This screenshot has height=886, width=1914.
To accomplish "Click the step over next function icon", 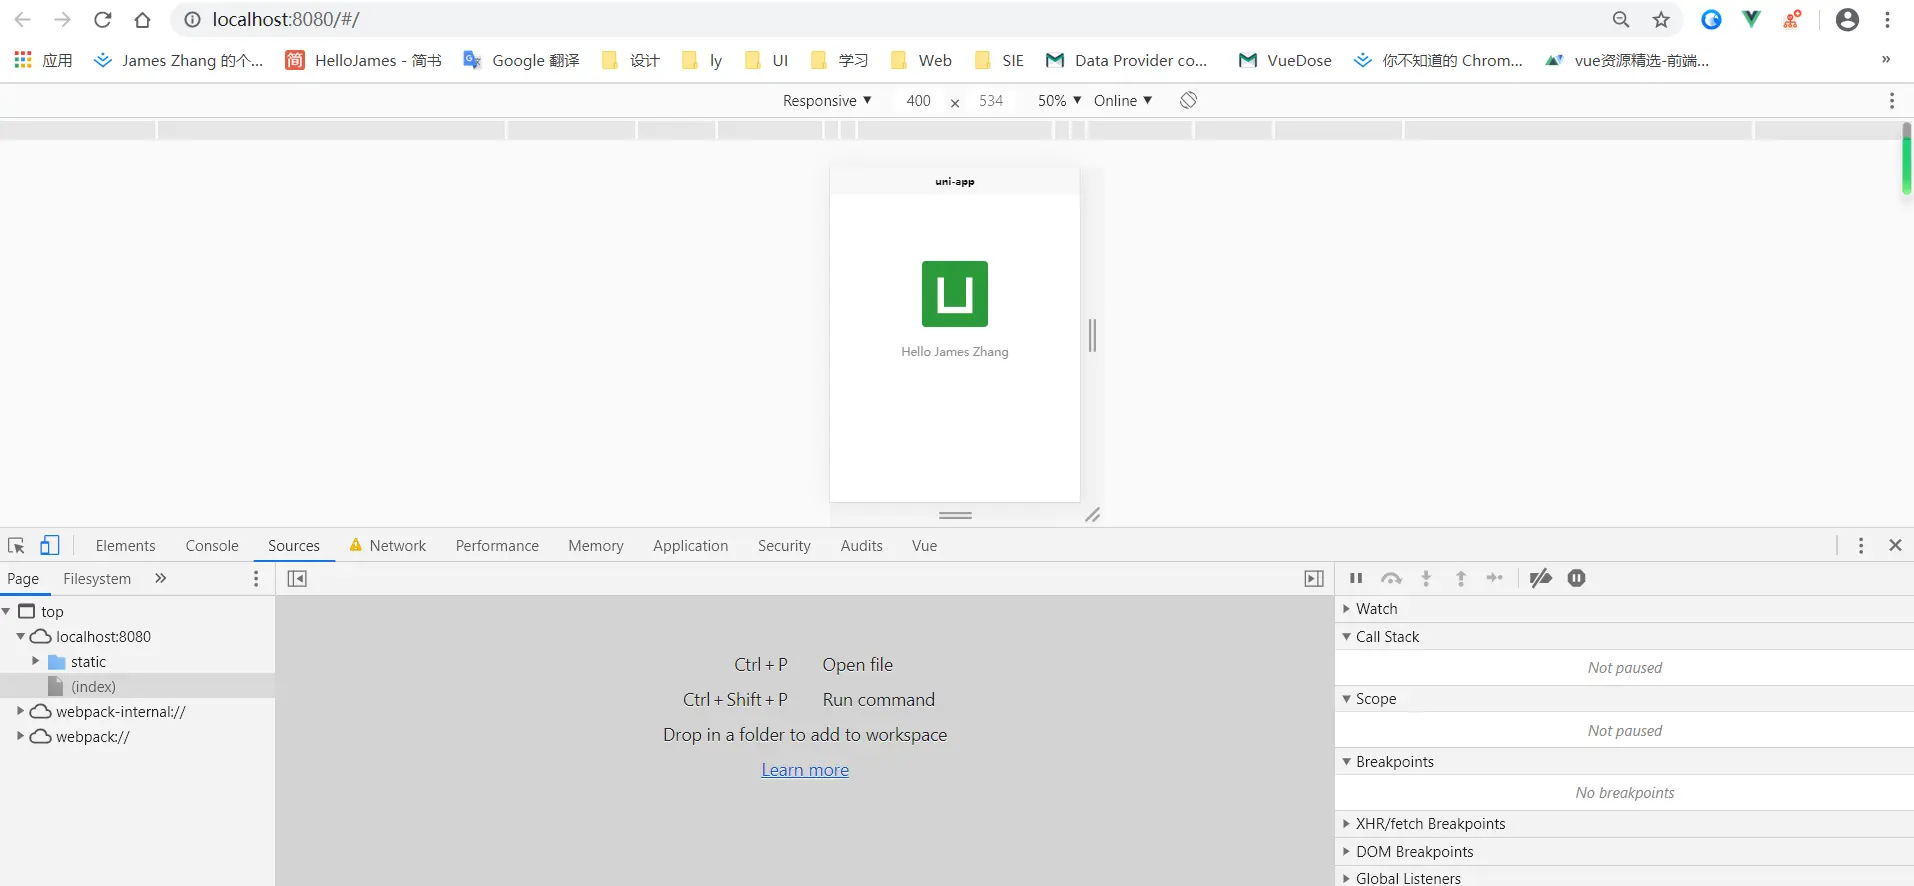I will coord(1391,578).
